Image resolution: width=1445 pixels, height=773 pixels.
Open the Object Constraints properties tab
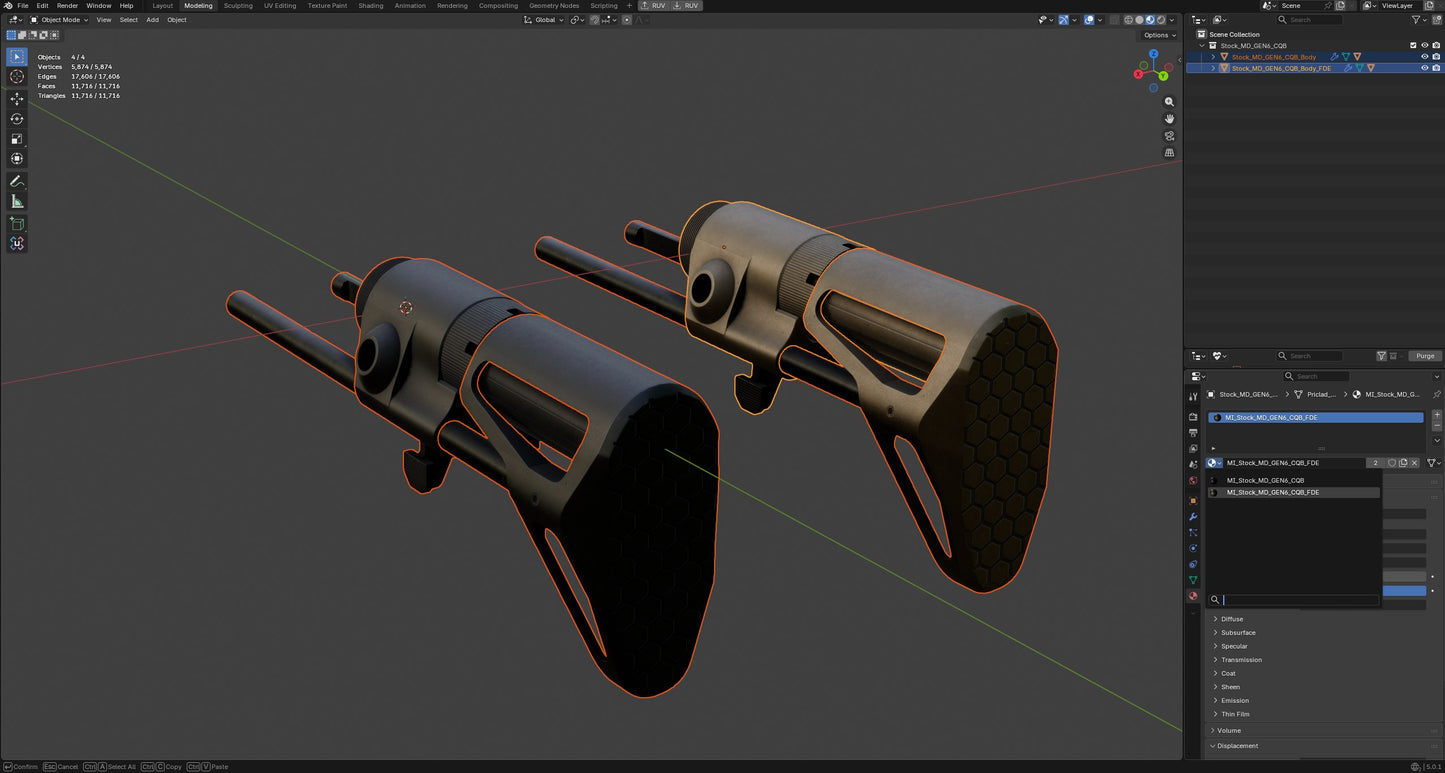[x=1193, y=564]
